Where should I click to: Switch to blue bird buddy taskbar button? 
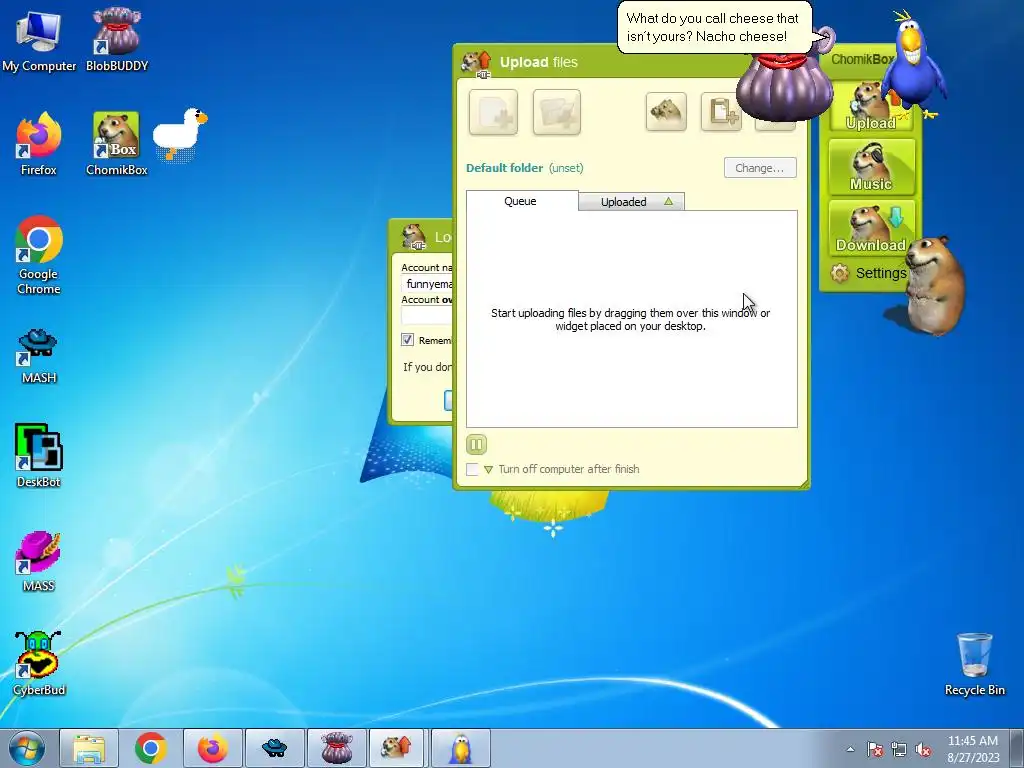point(461,748)
